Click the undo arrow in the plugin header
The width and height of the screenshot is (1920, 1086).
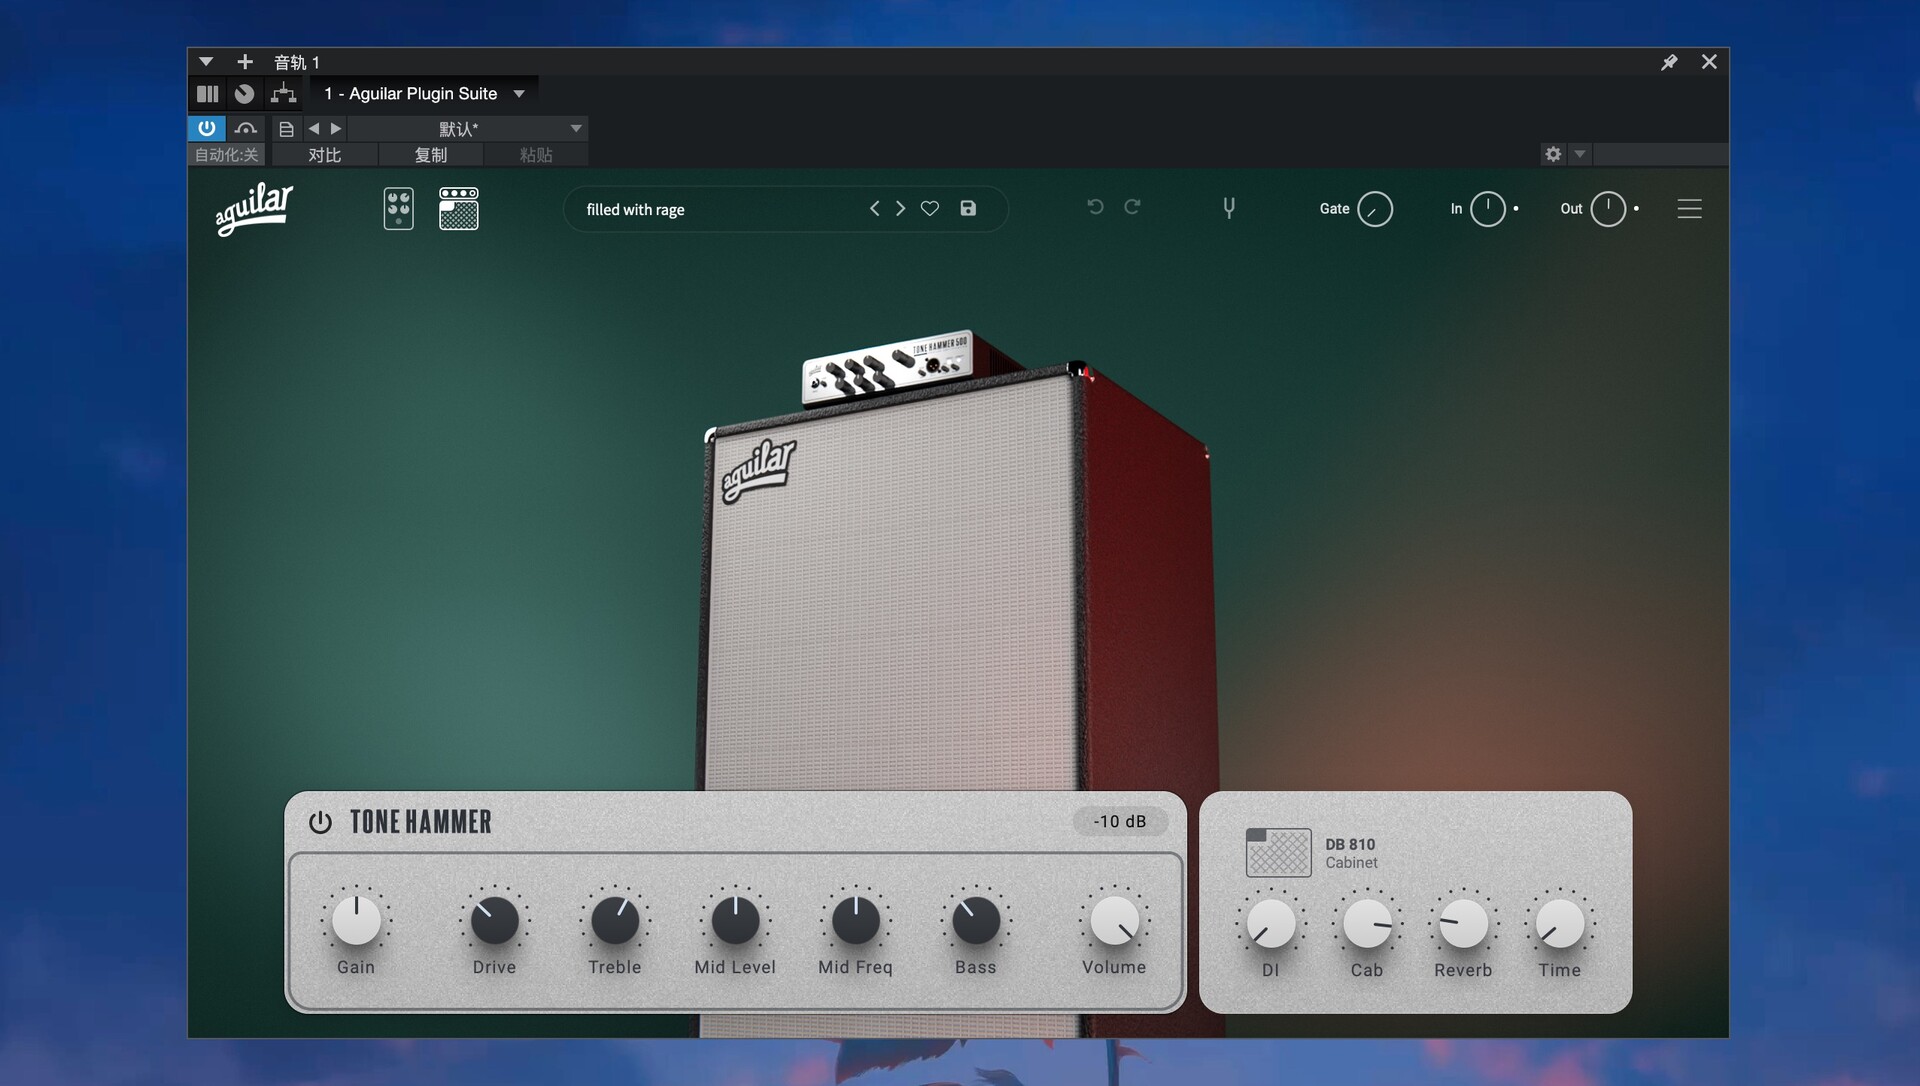pos(1094,207)
